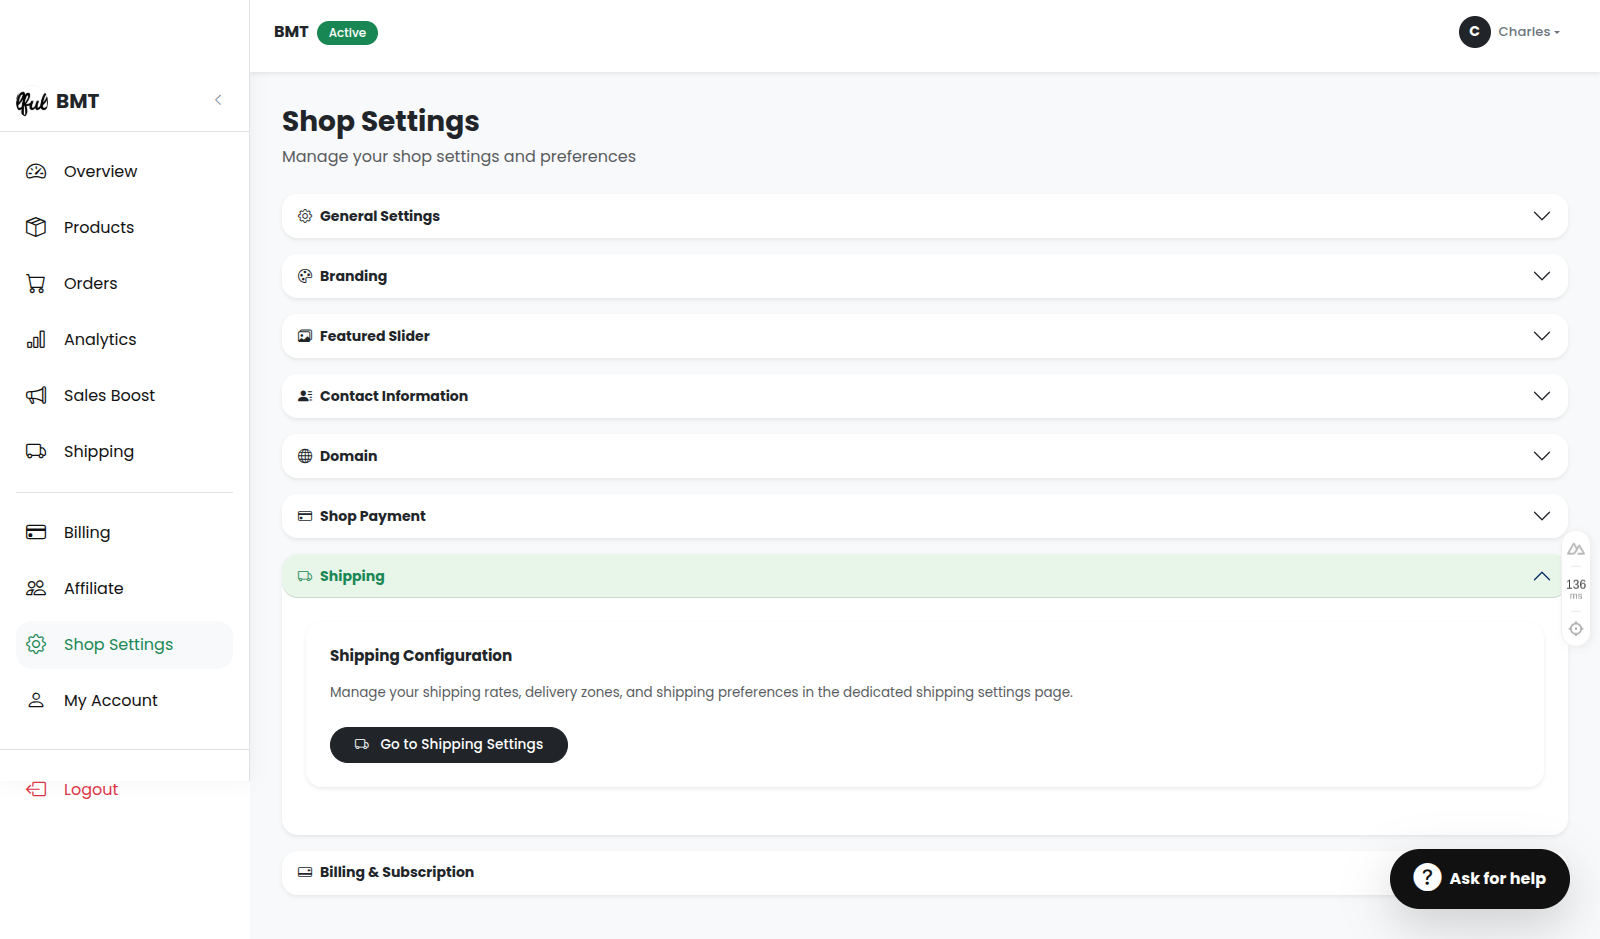Collapse the sidebar with the chevron

[218, 100]
